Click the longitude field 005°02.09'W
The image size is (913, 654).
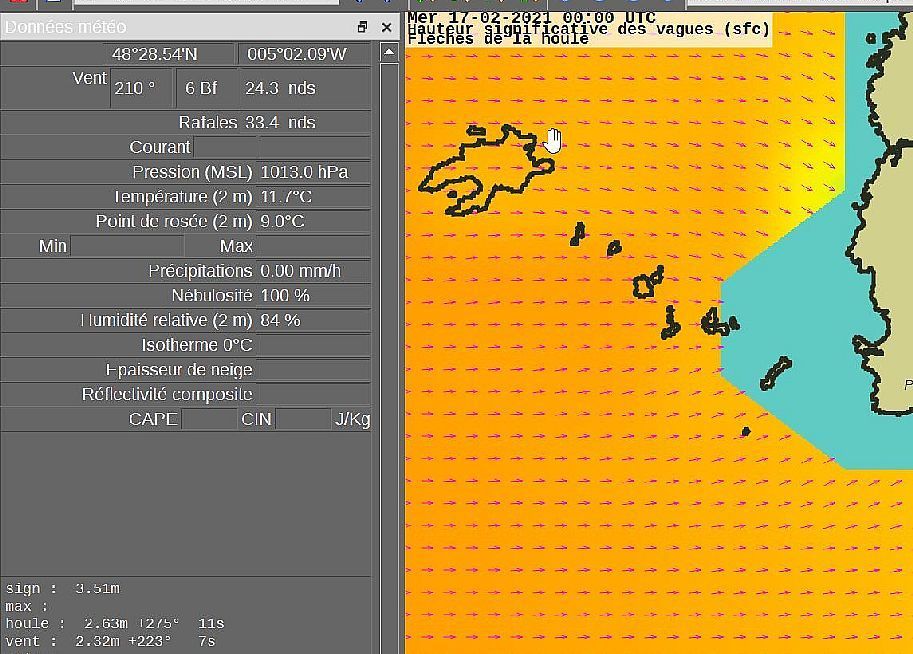point(303,54)
